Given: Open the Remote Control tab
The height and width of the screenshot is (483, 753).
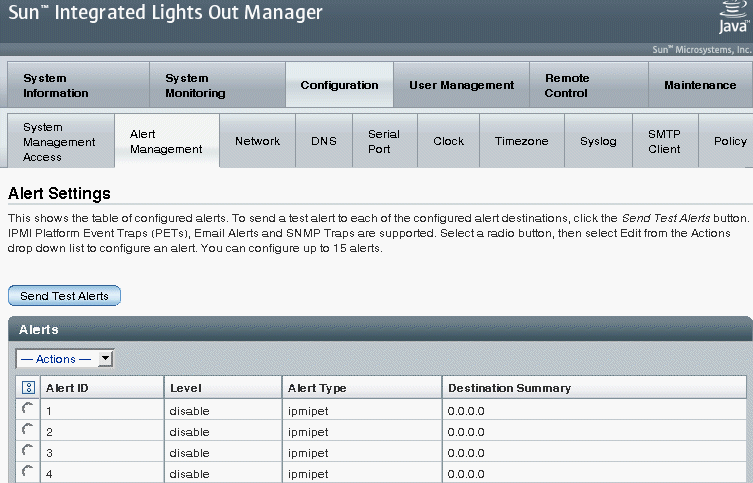Looking at the screenshot, I should tap(589, 85).
